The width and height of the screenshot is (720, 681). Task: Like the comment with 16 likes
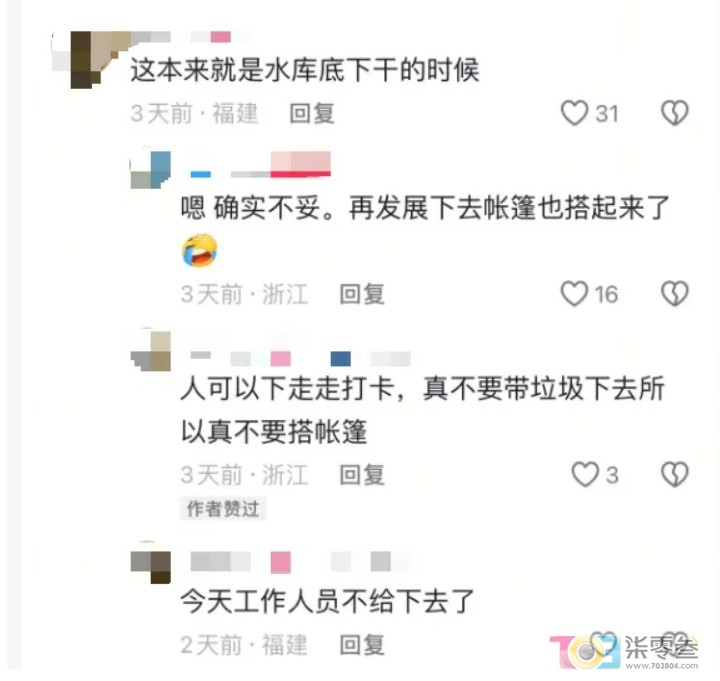(574, 293)
